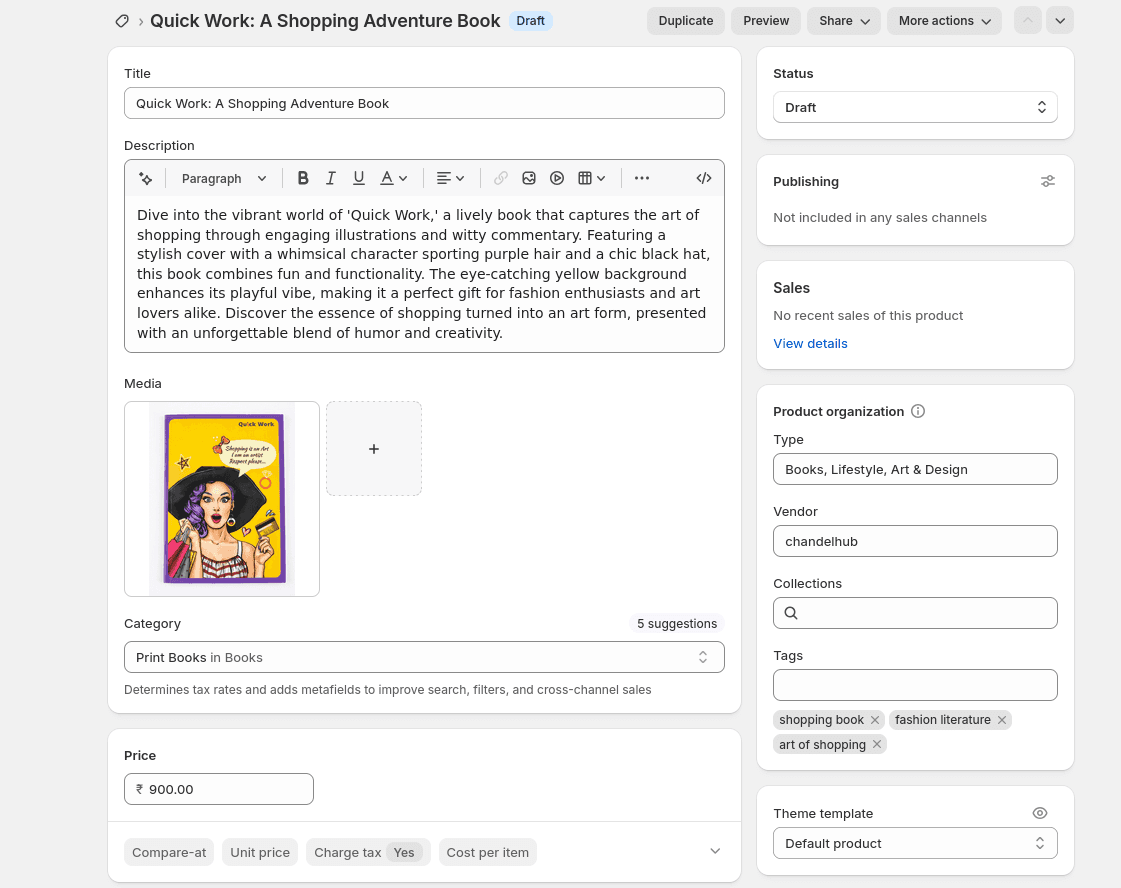Open the Paragraph style dropdown
Viewport: 1121px width, 888px height.
[224, 179]
